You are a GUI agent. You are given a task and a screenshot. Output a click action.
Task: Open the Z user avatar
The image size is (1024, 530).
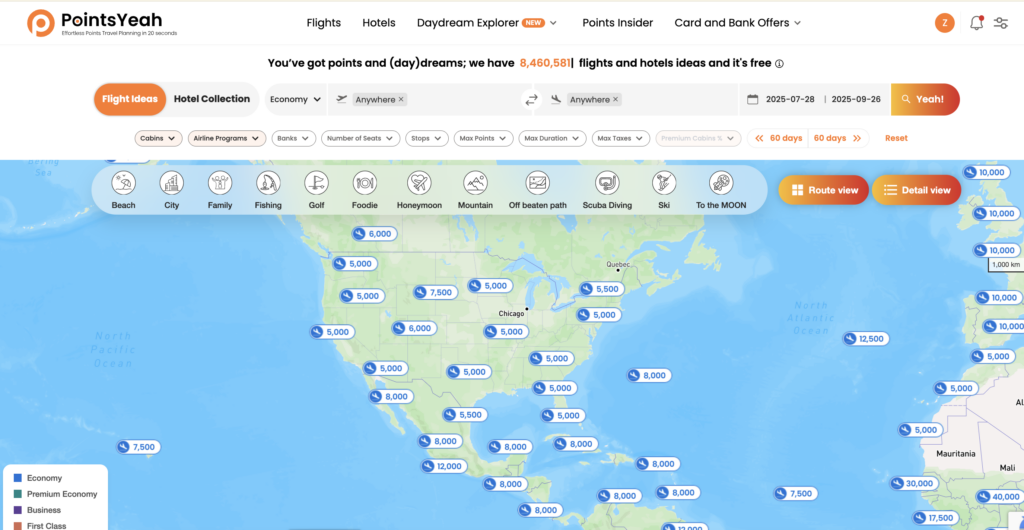click(944, 23)
